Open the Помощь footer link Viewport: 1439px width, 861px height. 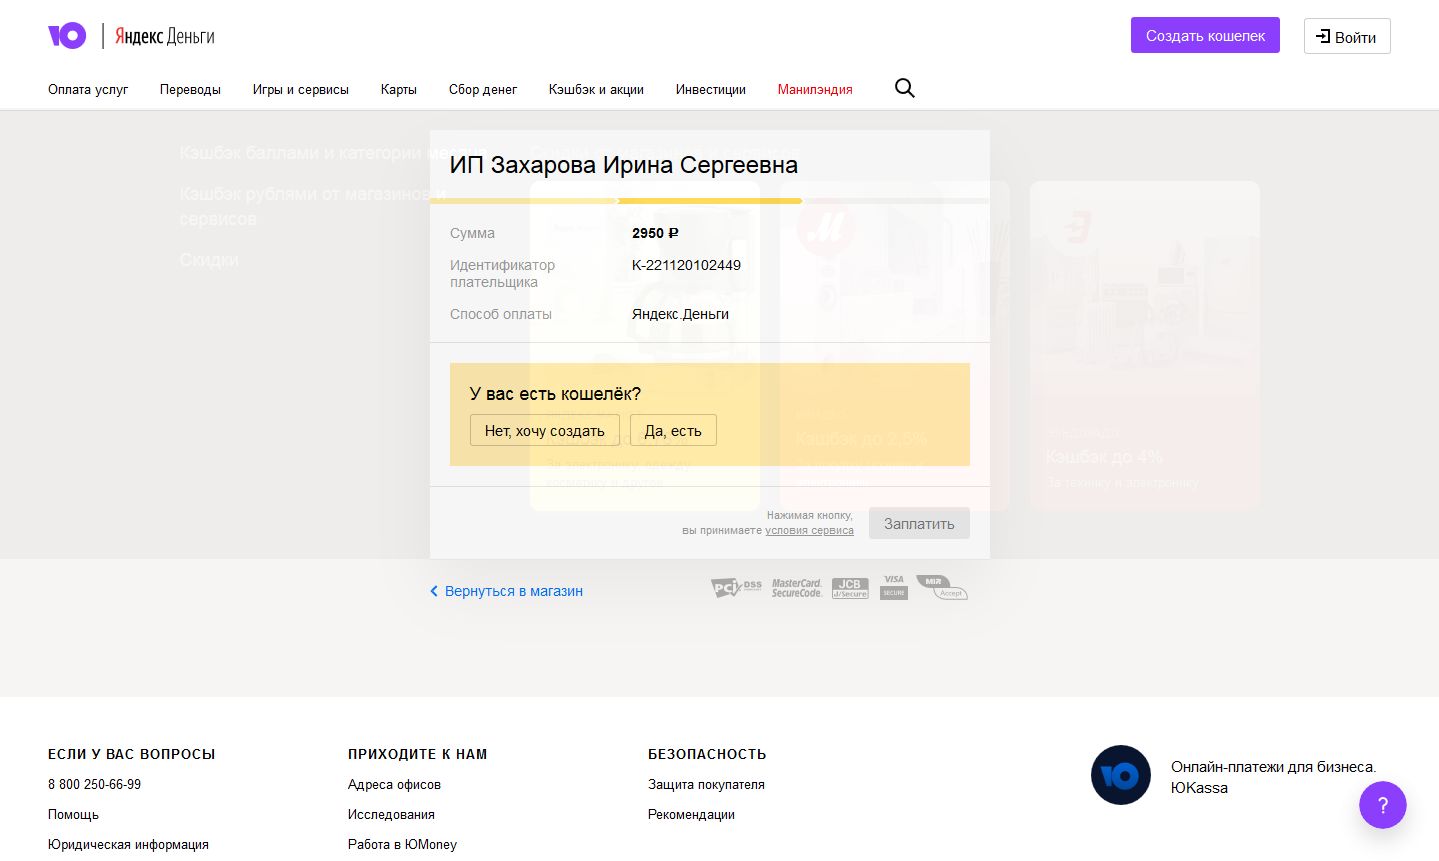pos(73,814)
